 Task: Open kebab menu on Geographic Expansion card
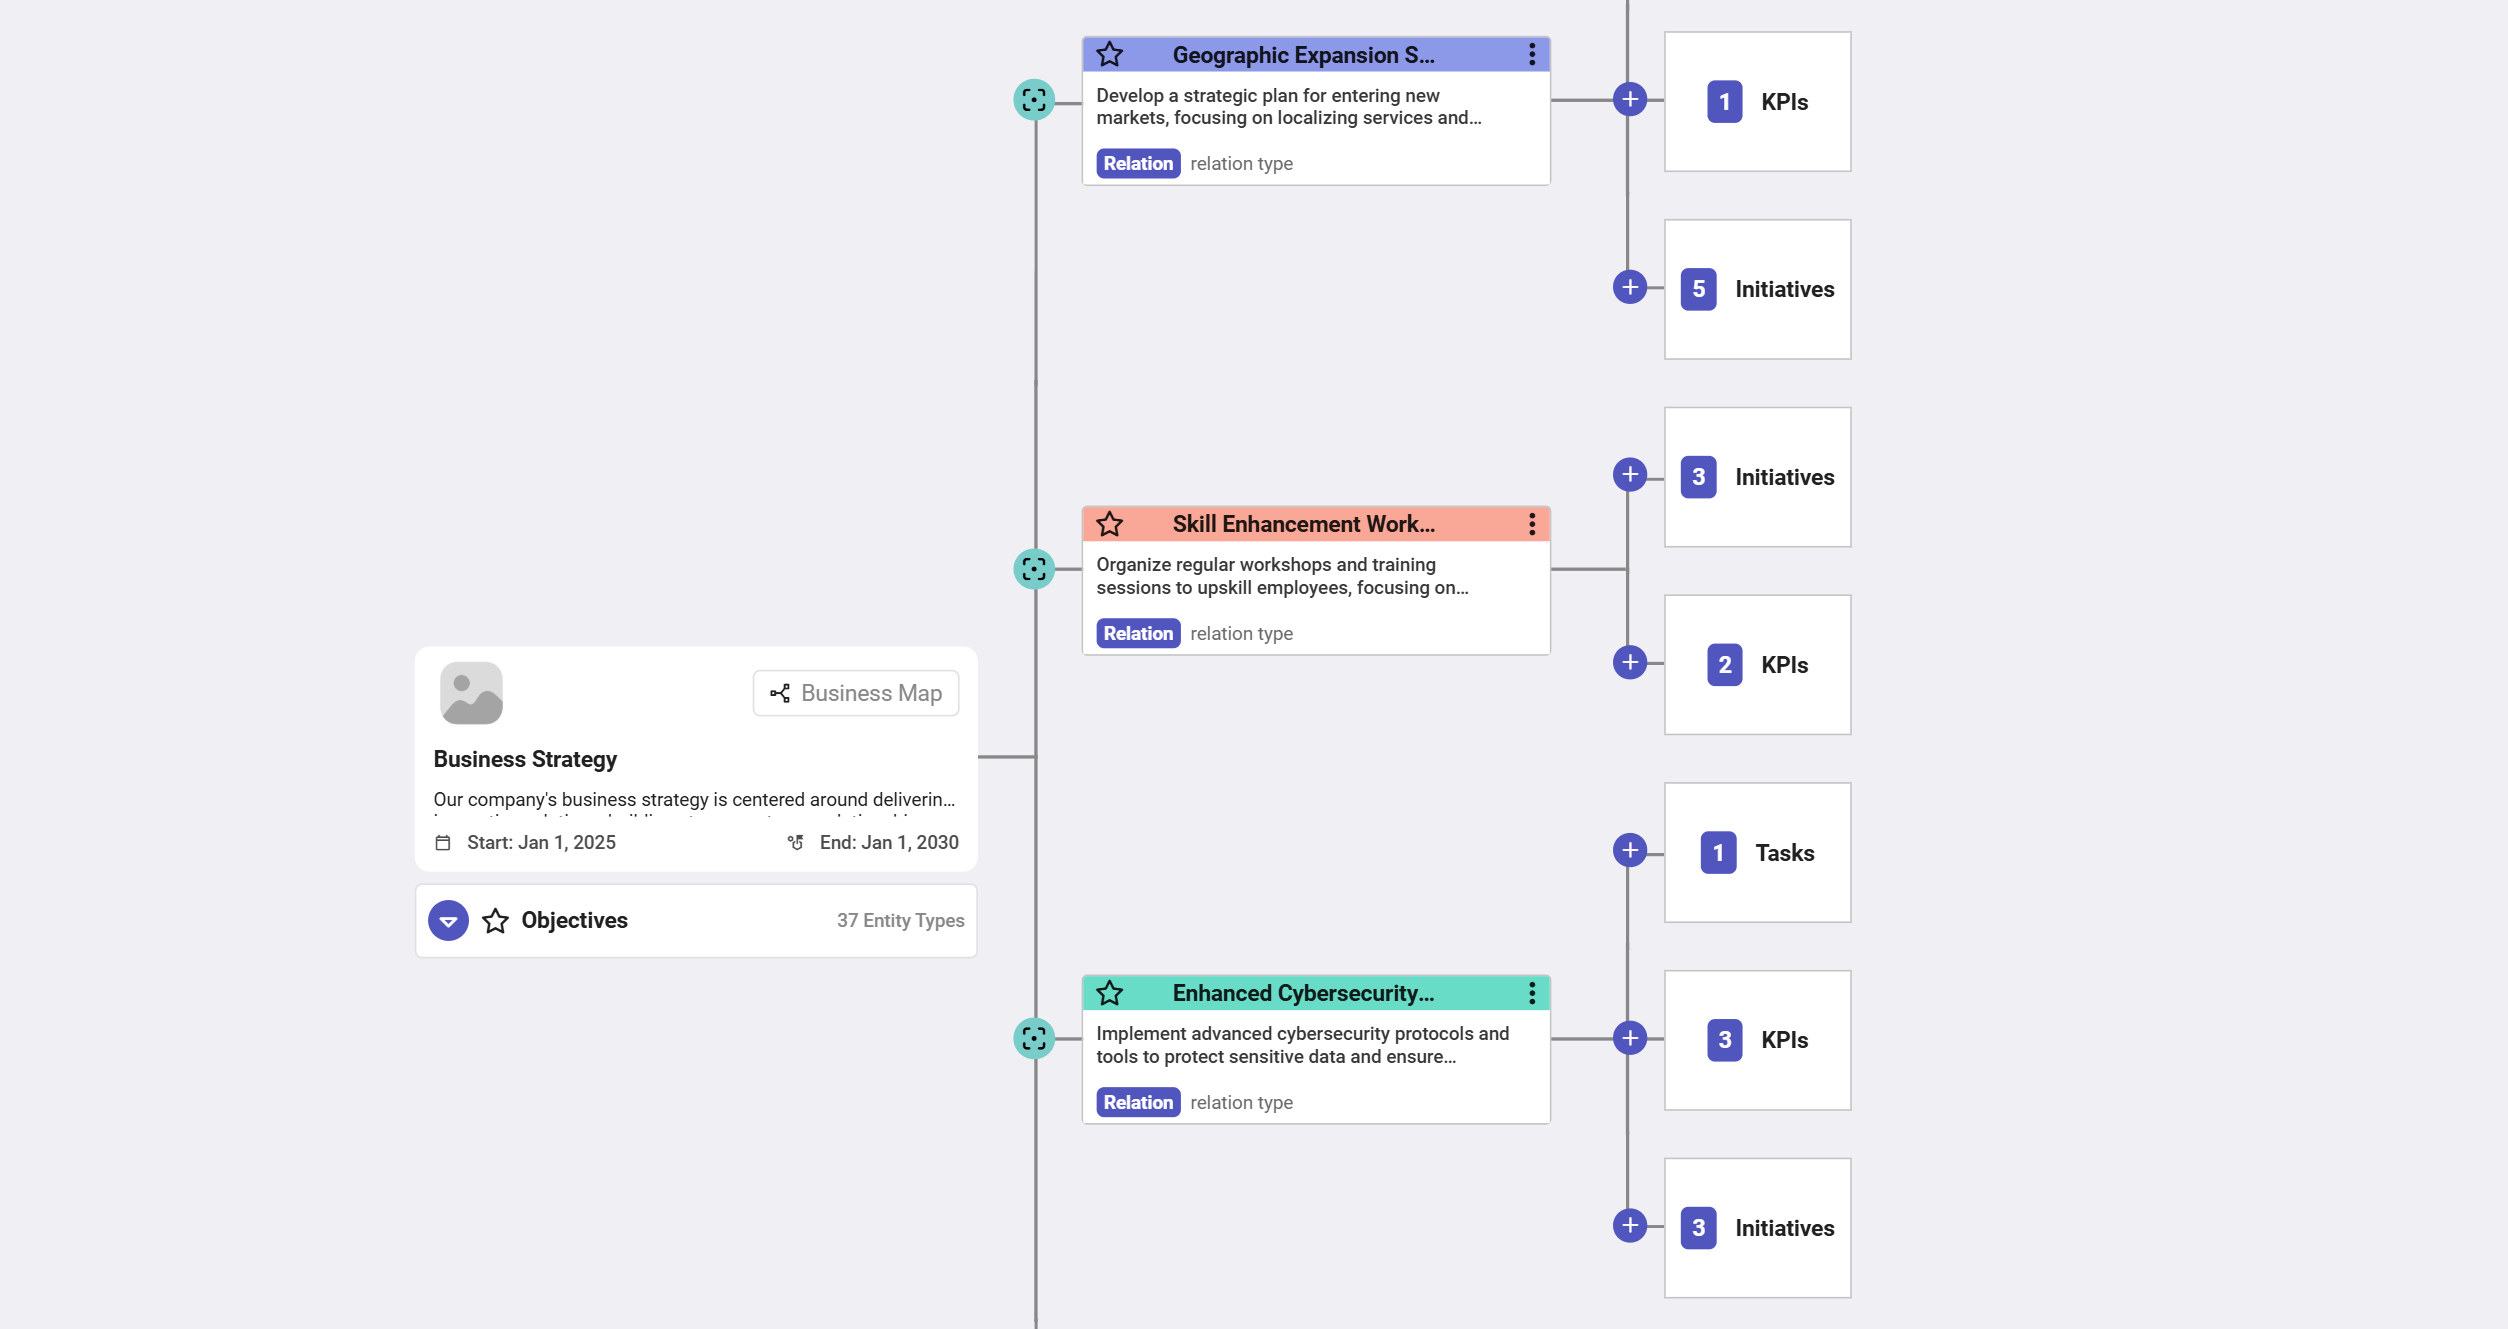(x=1531, y=54)
